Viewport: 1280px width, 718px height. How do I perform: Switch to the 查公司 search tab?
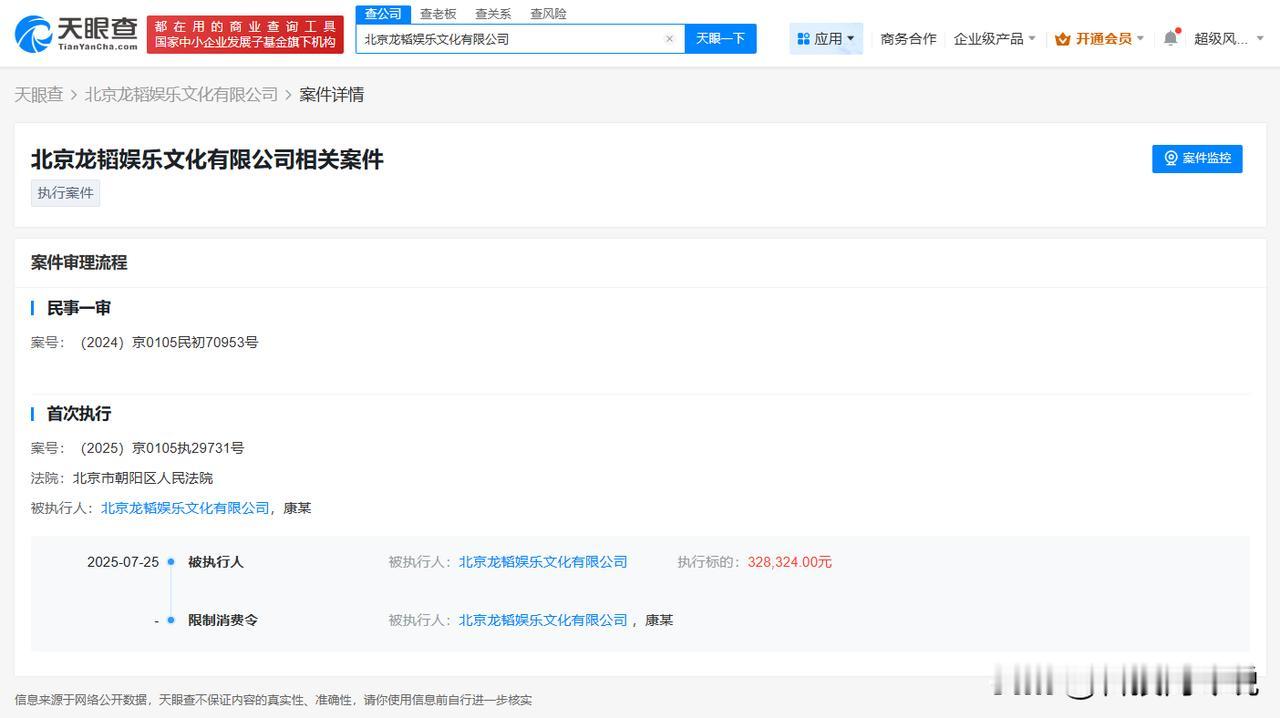tap(383, 13)
